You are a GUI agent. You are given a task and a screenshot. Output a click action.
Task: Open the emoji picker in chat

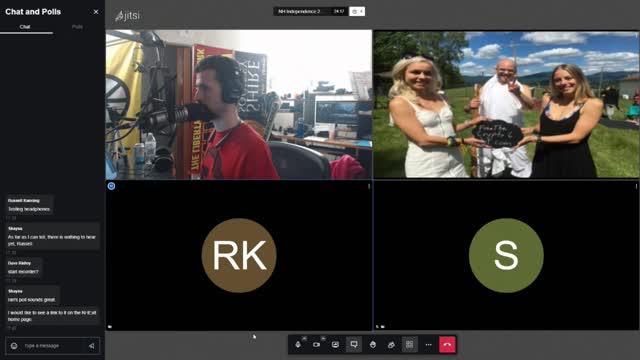click(14, 346)
